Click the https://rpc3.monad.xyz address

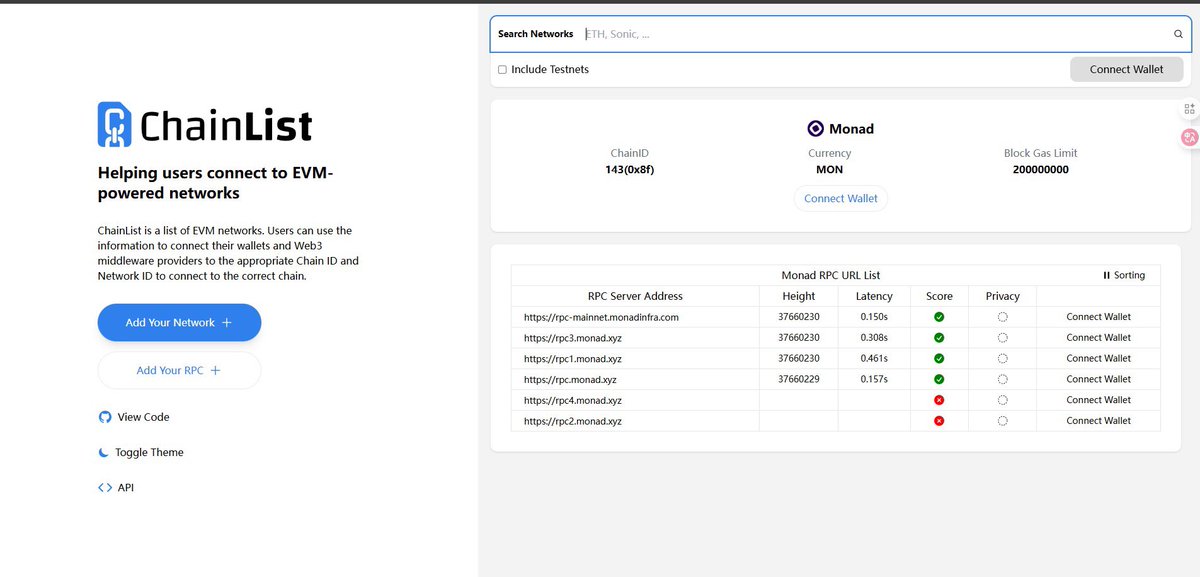click(573, 338)
